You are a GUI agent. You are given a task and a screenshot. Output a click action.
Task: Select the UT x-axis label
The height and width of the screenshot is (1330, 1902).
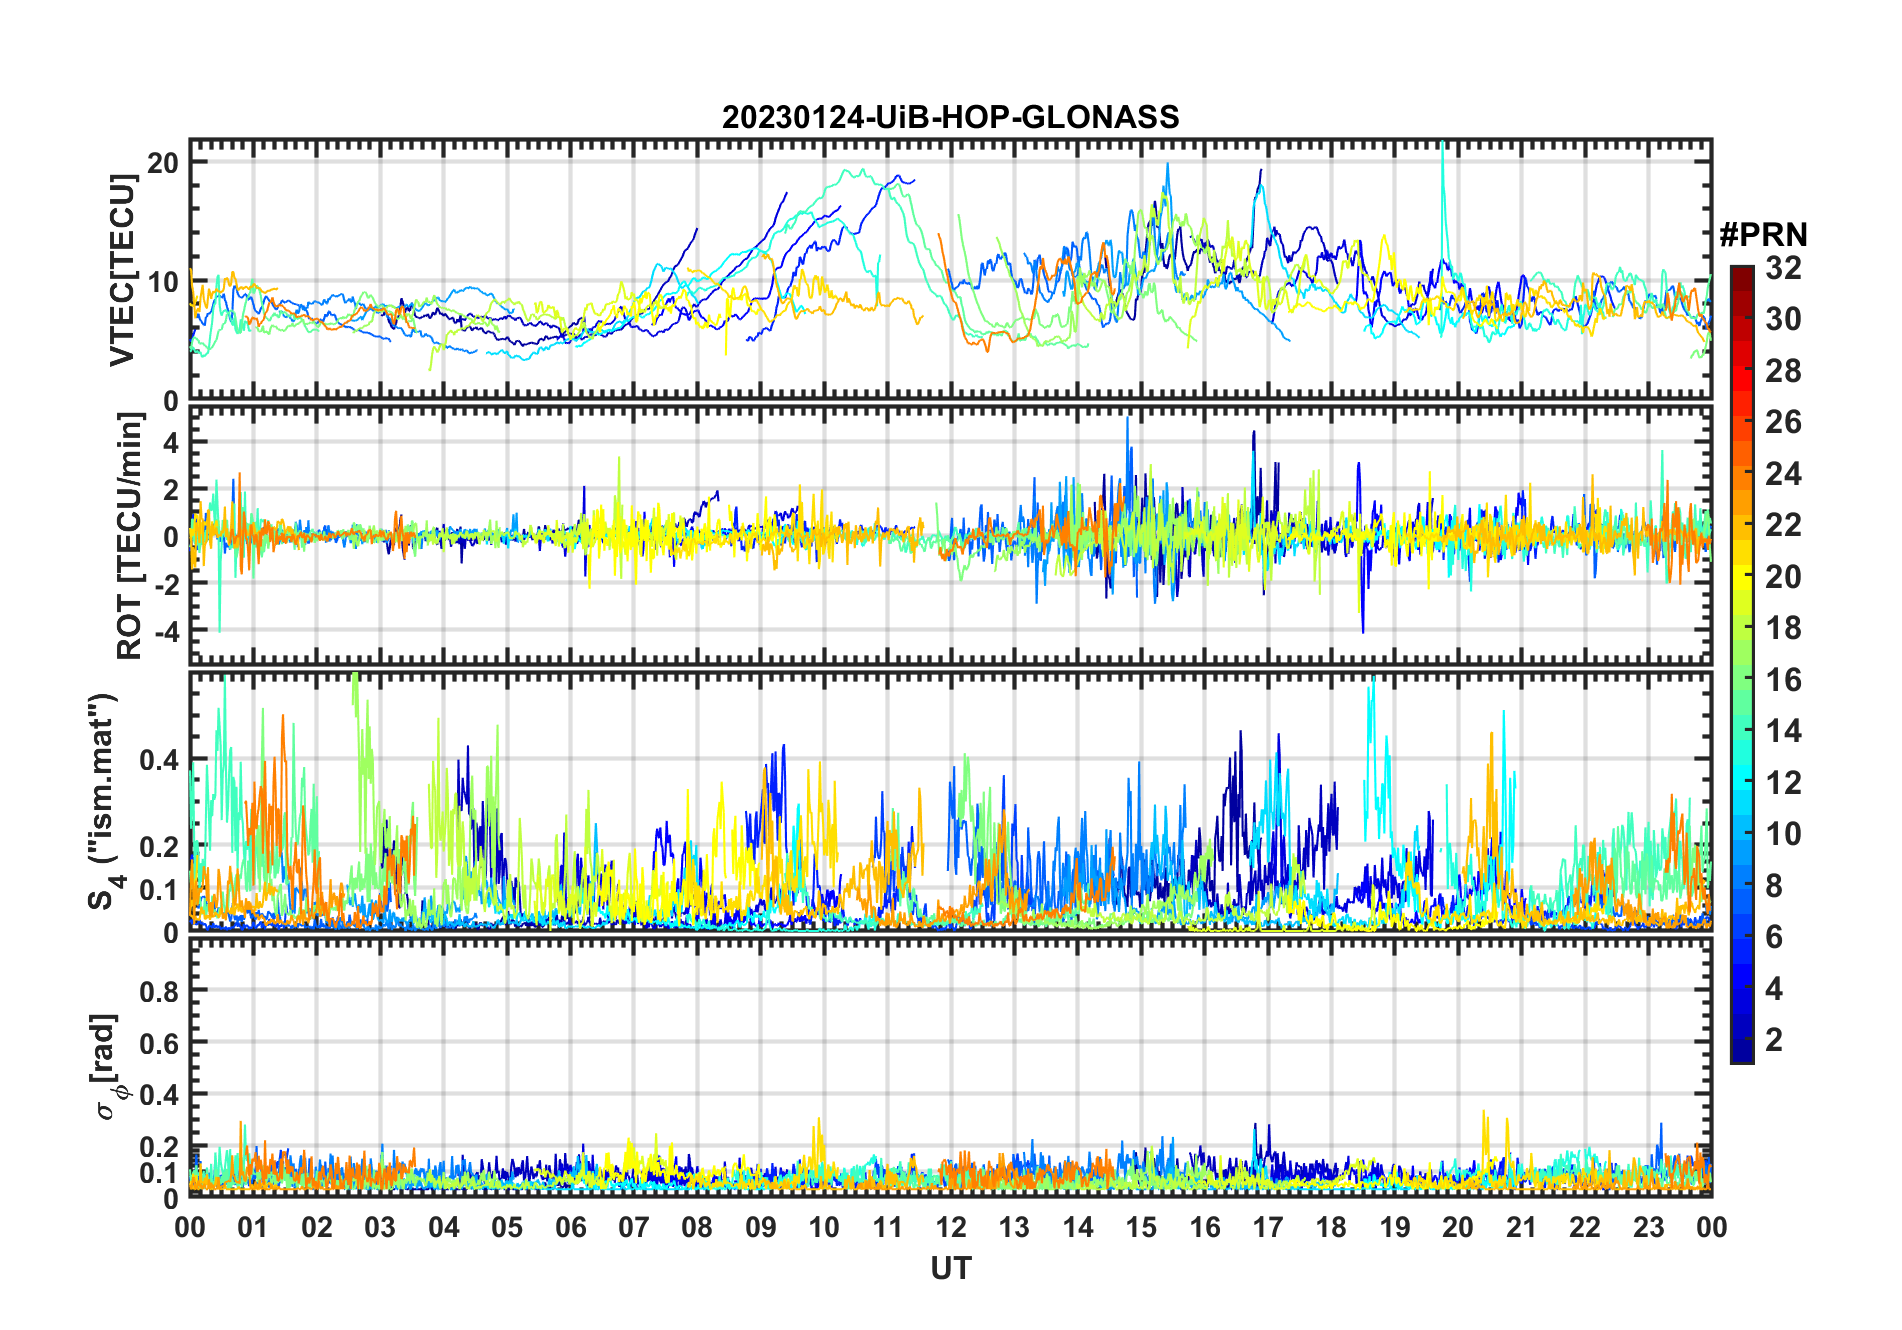950,1268
